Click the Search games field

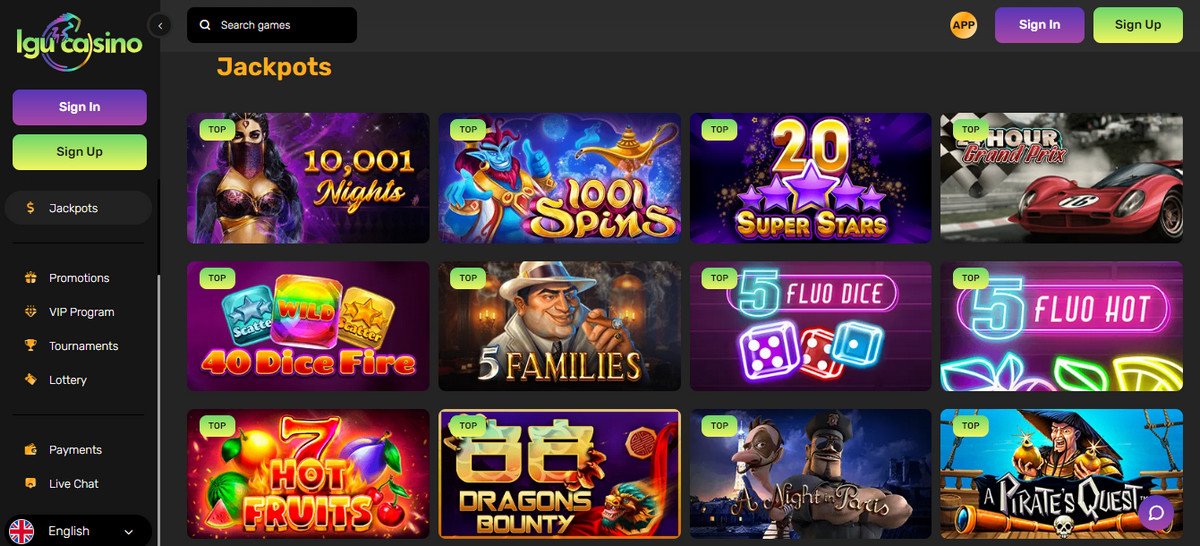tap(272, 25)
